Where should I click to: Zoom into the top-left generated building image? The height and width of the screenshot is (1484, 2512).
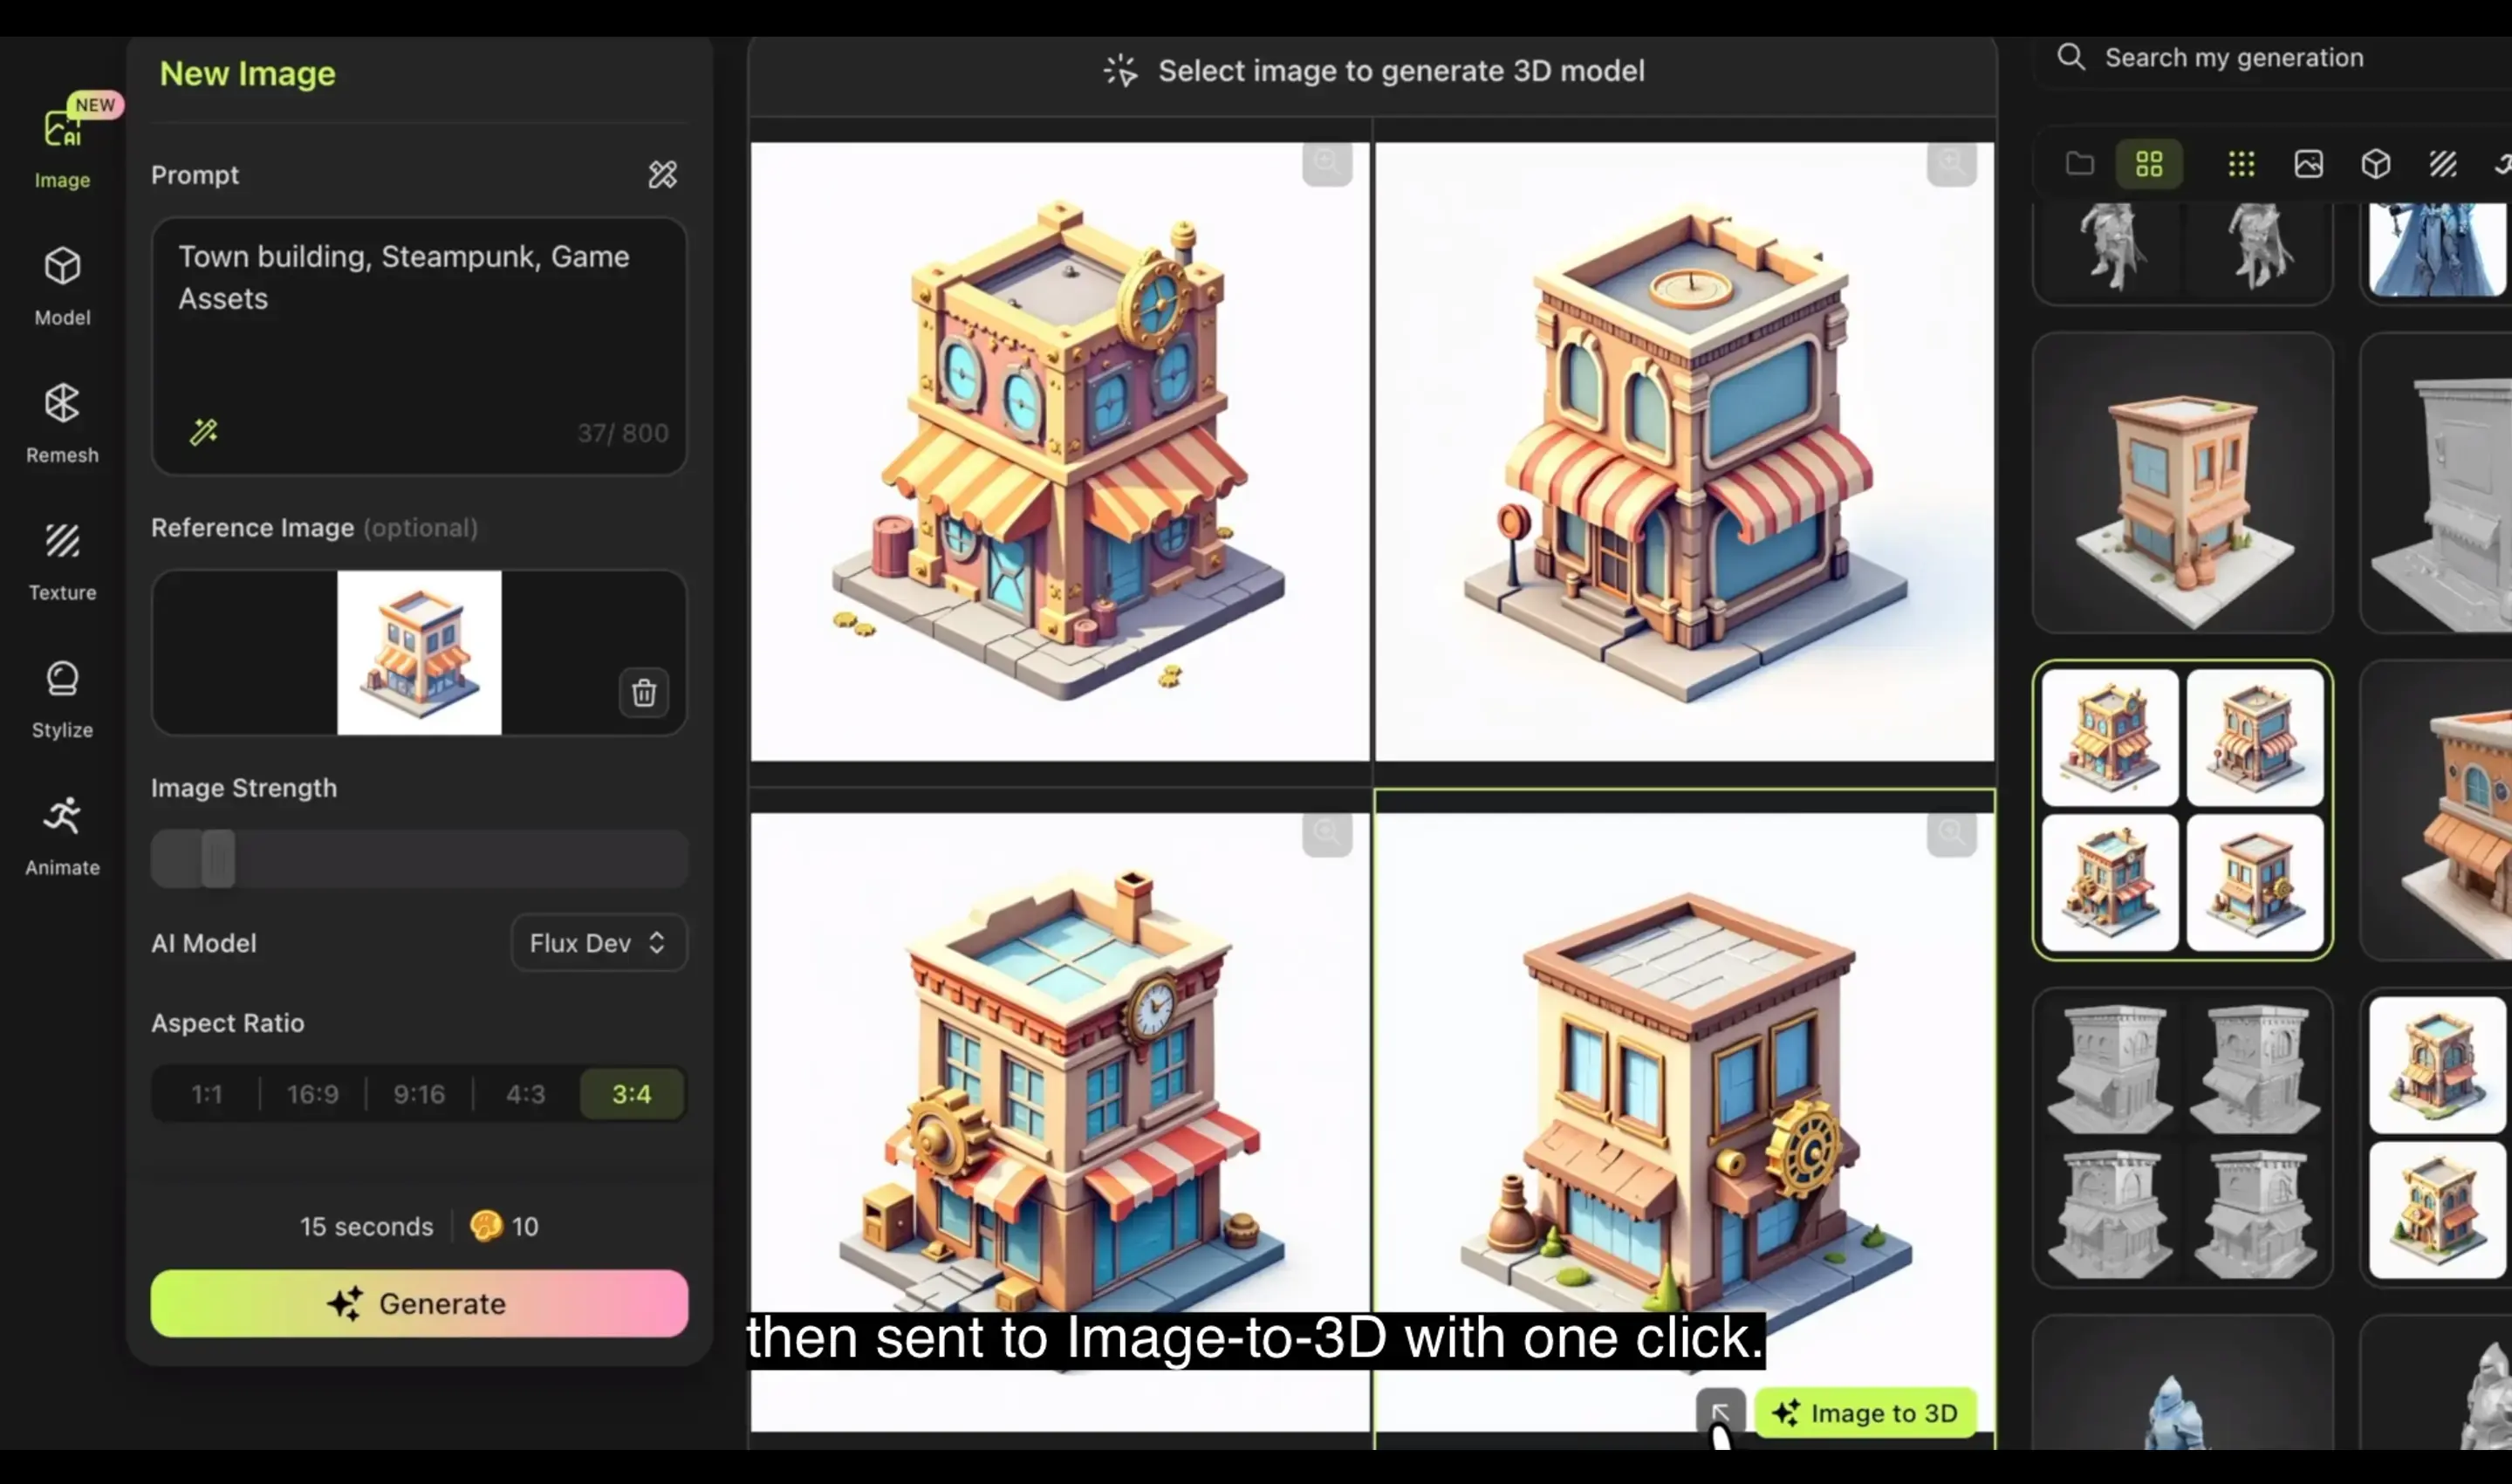(x=1327, y=163)
